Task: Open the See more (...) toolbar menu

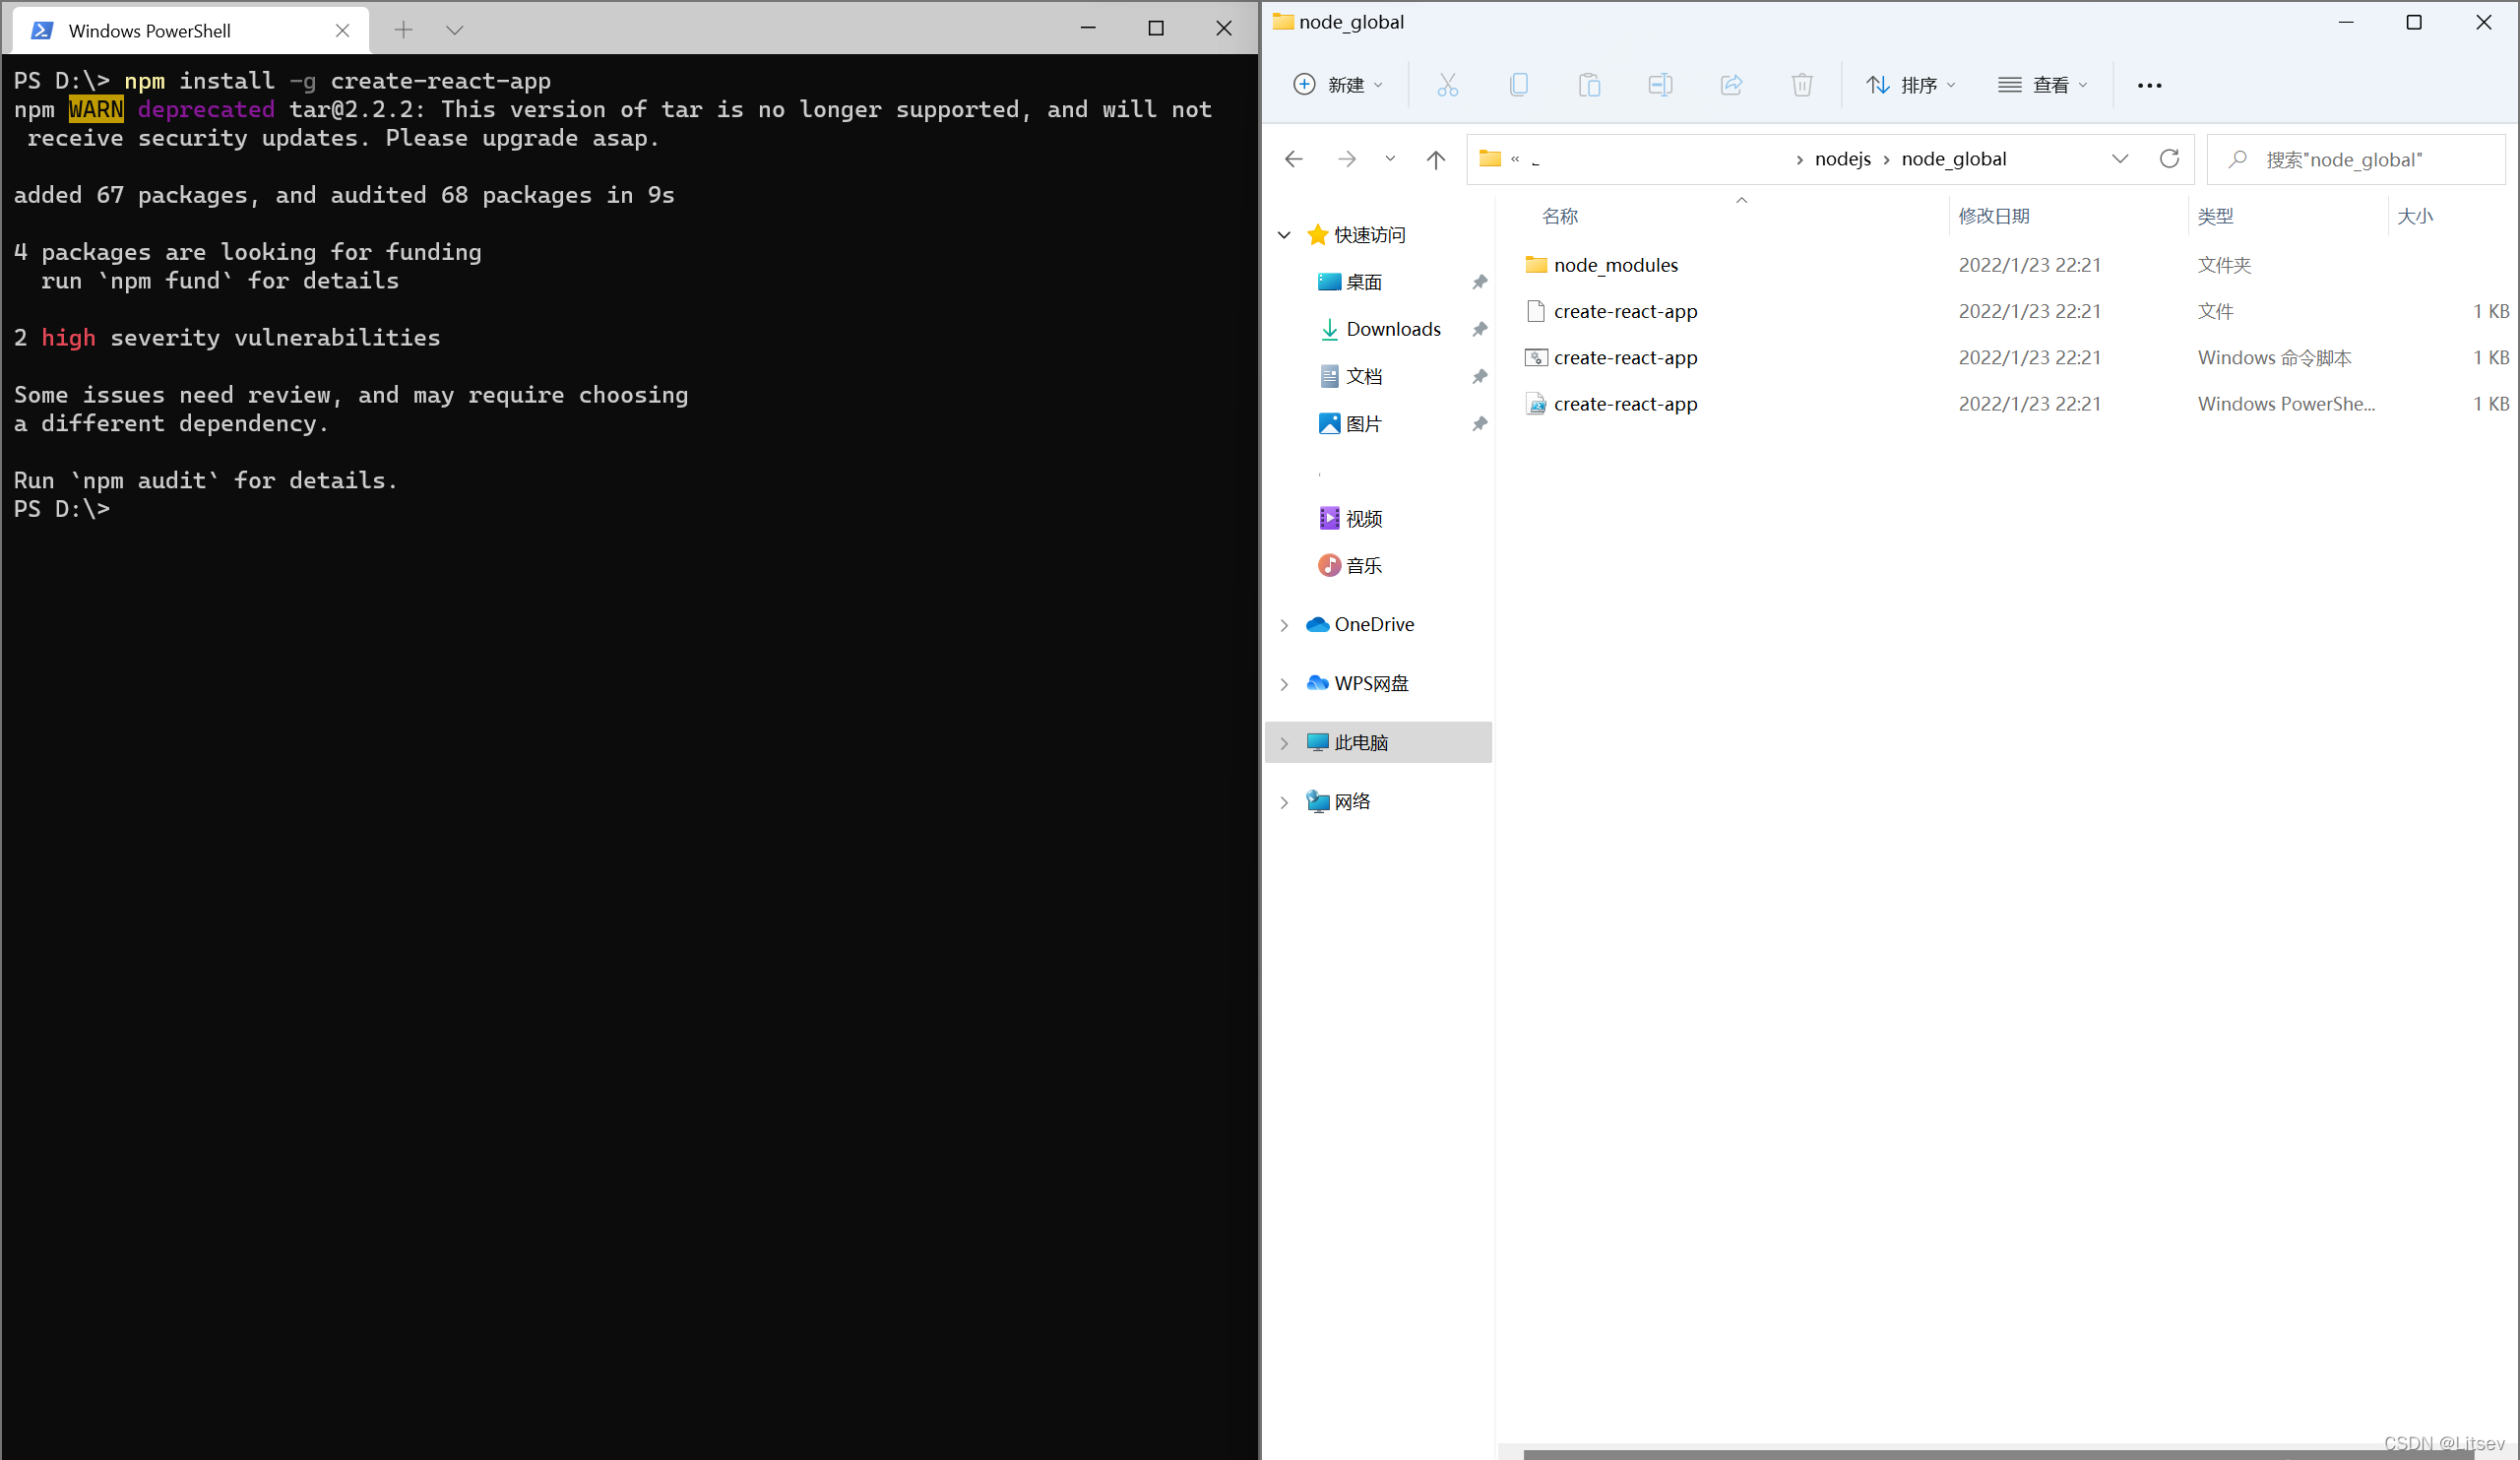Action: (2148, 84)
